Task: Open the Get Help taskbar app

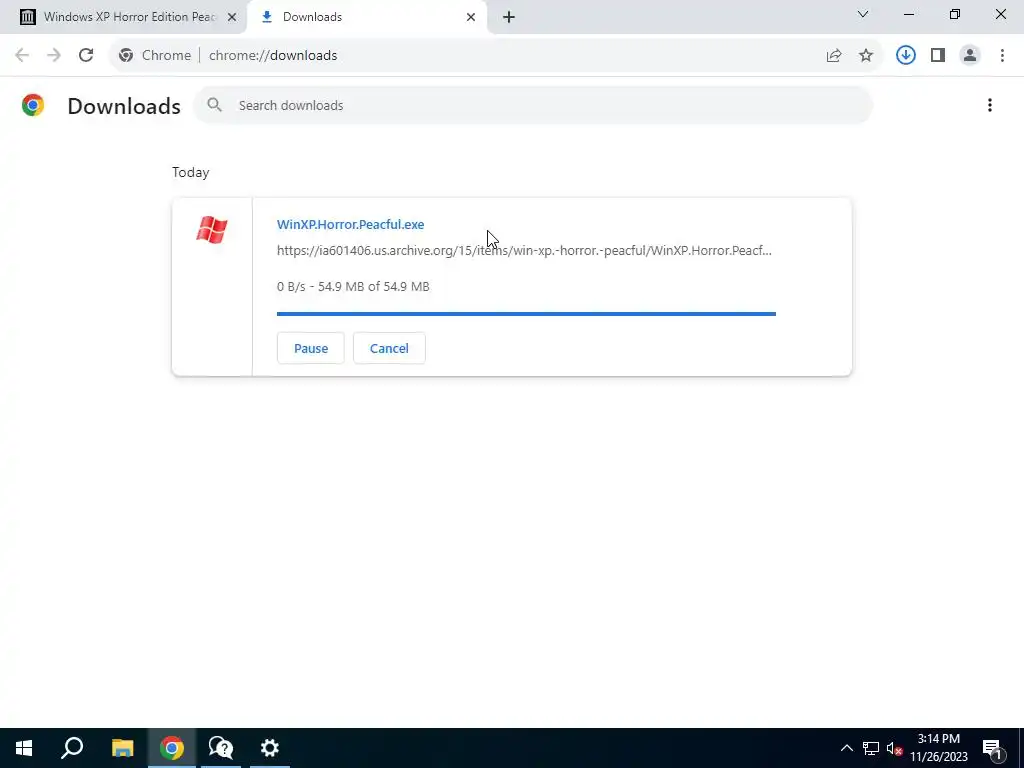Action: pyautogui.click(x=221, y=748)
